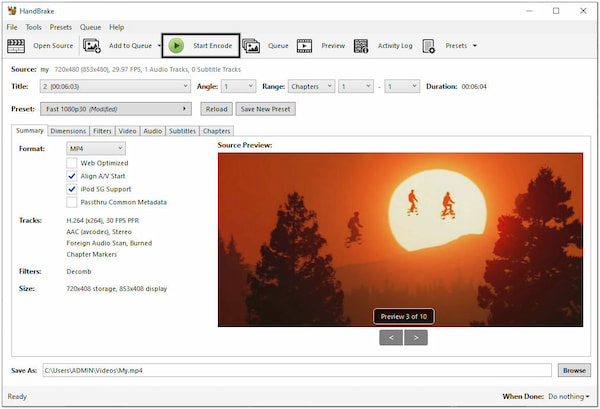Screen dimensions: 600x409
Task: Enable the Passthru Common Metadata checkbox
Action: coord(72,202)
